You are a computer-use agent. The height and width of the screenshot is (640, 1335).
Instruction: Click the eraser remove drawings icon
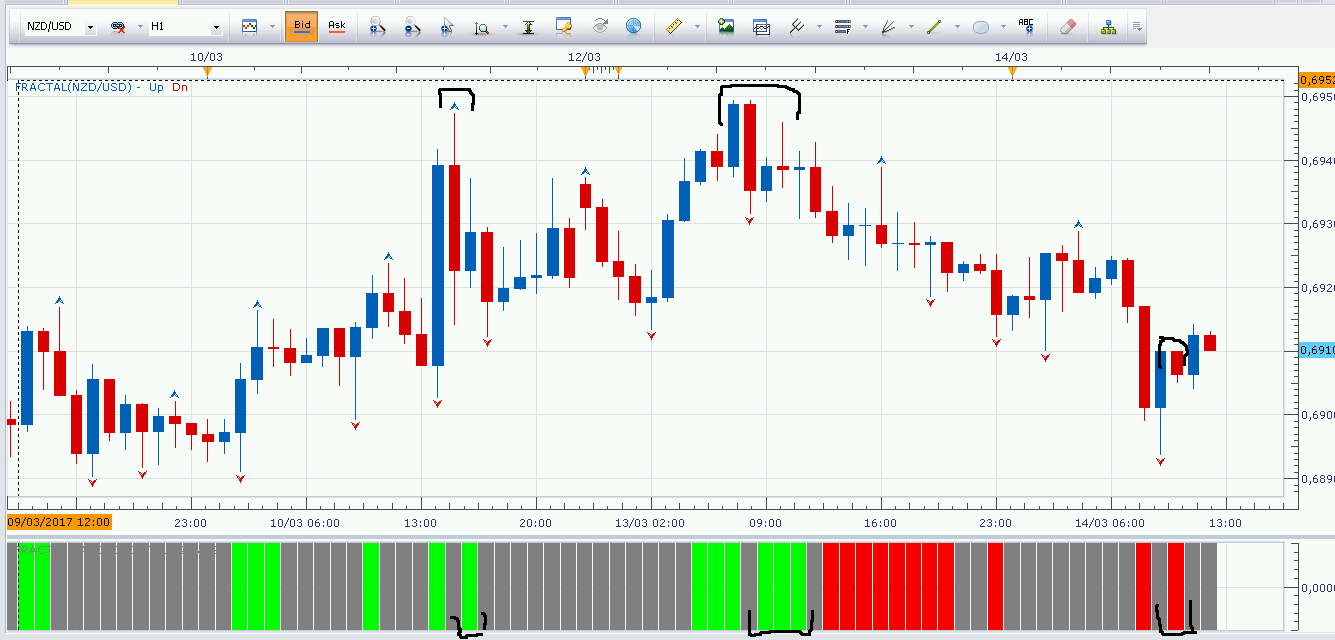[1066, 27]
